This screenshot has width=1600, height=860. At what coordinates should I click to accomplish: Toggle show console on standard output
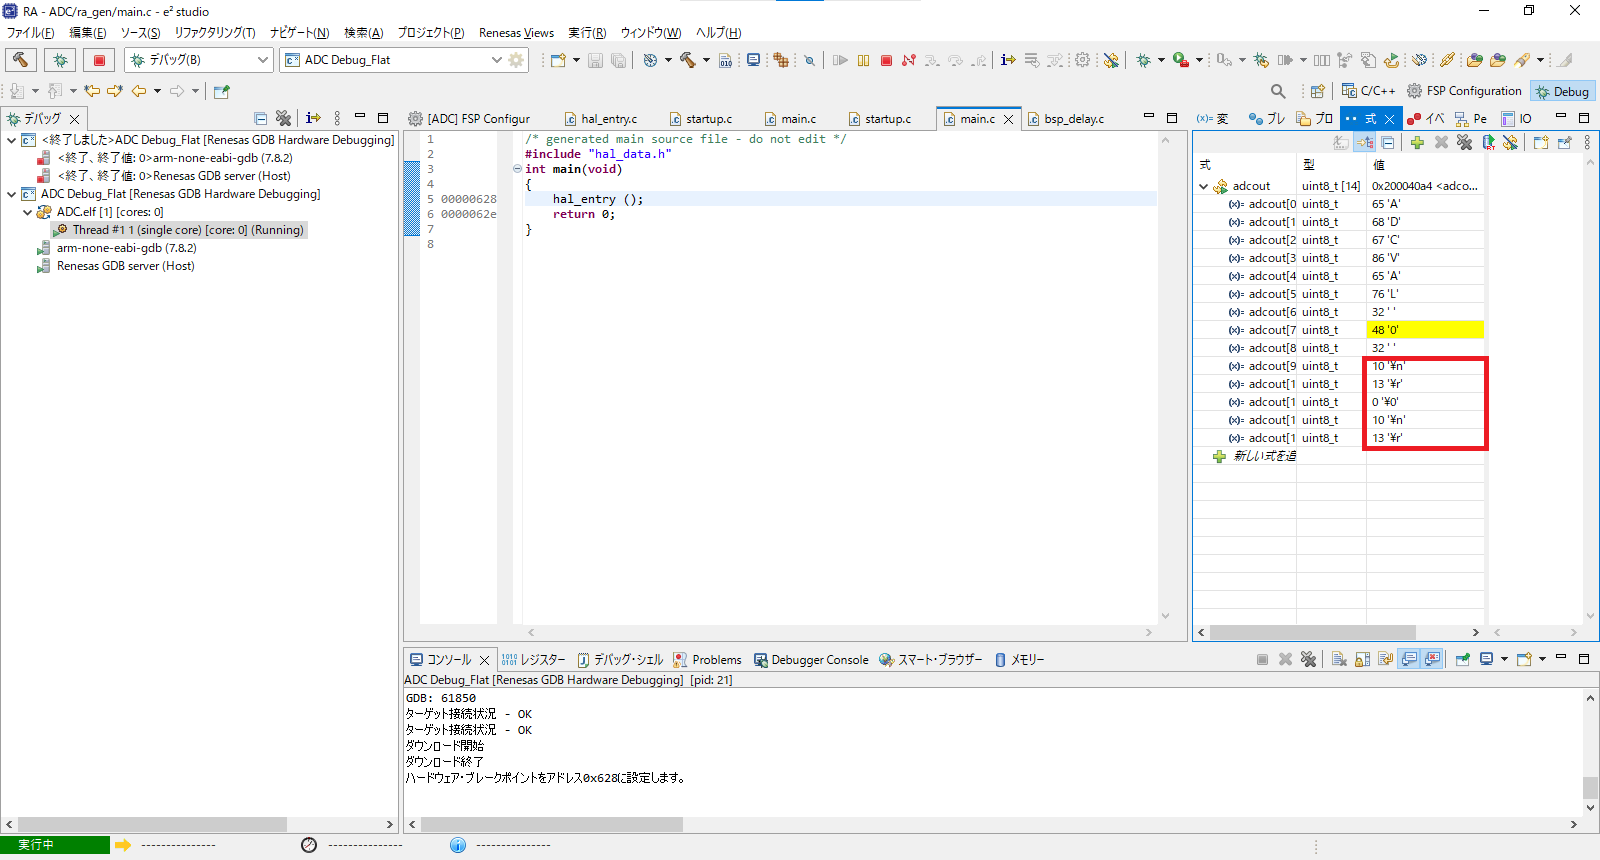[1409, 660]
